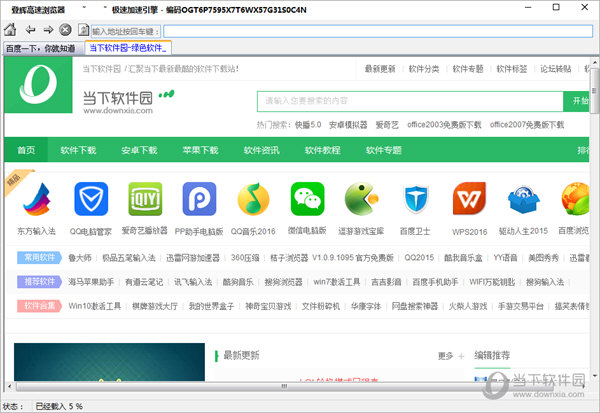This screenshot has width=600, height=413.
Task: Click the 软件标签 top link
Action: click(512, 69)
